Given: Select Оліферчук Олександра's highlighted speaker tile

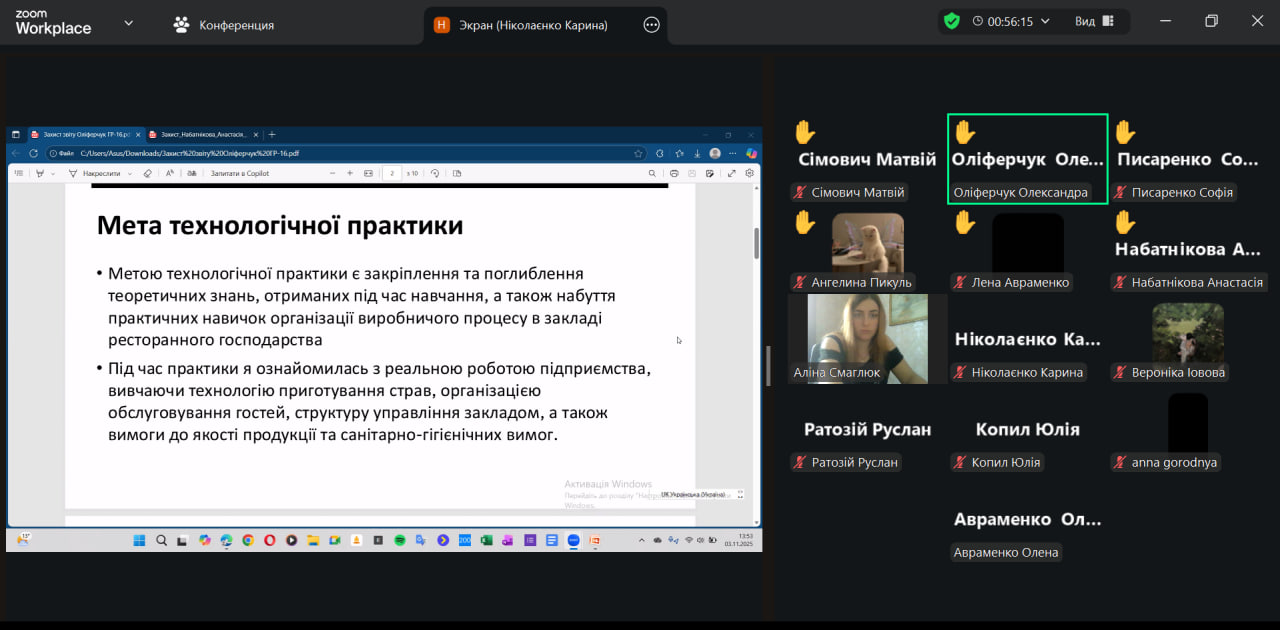Looking at the screenshot, I should pos(1027,159).
